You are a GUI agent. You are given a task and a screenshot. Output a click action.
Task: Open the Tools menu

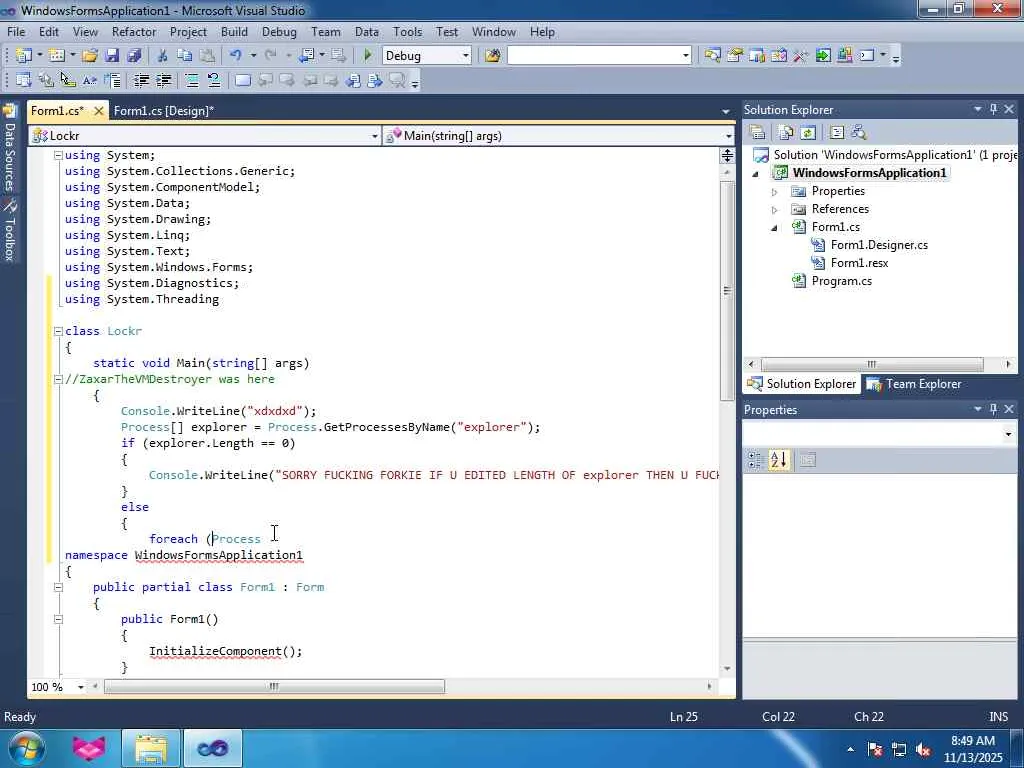pos(408,31)
